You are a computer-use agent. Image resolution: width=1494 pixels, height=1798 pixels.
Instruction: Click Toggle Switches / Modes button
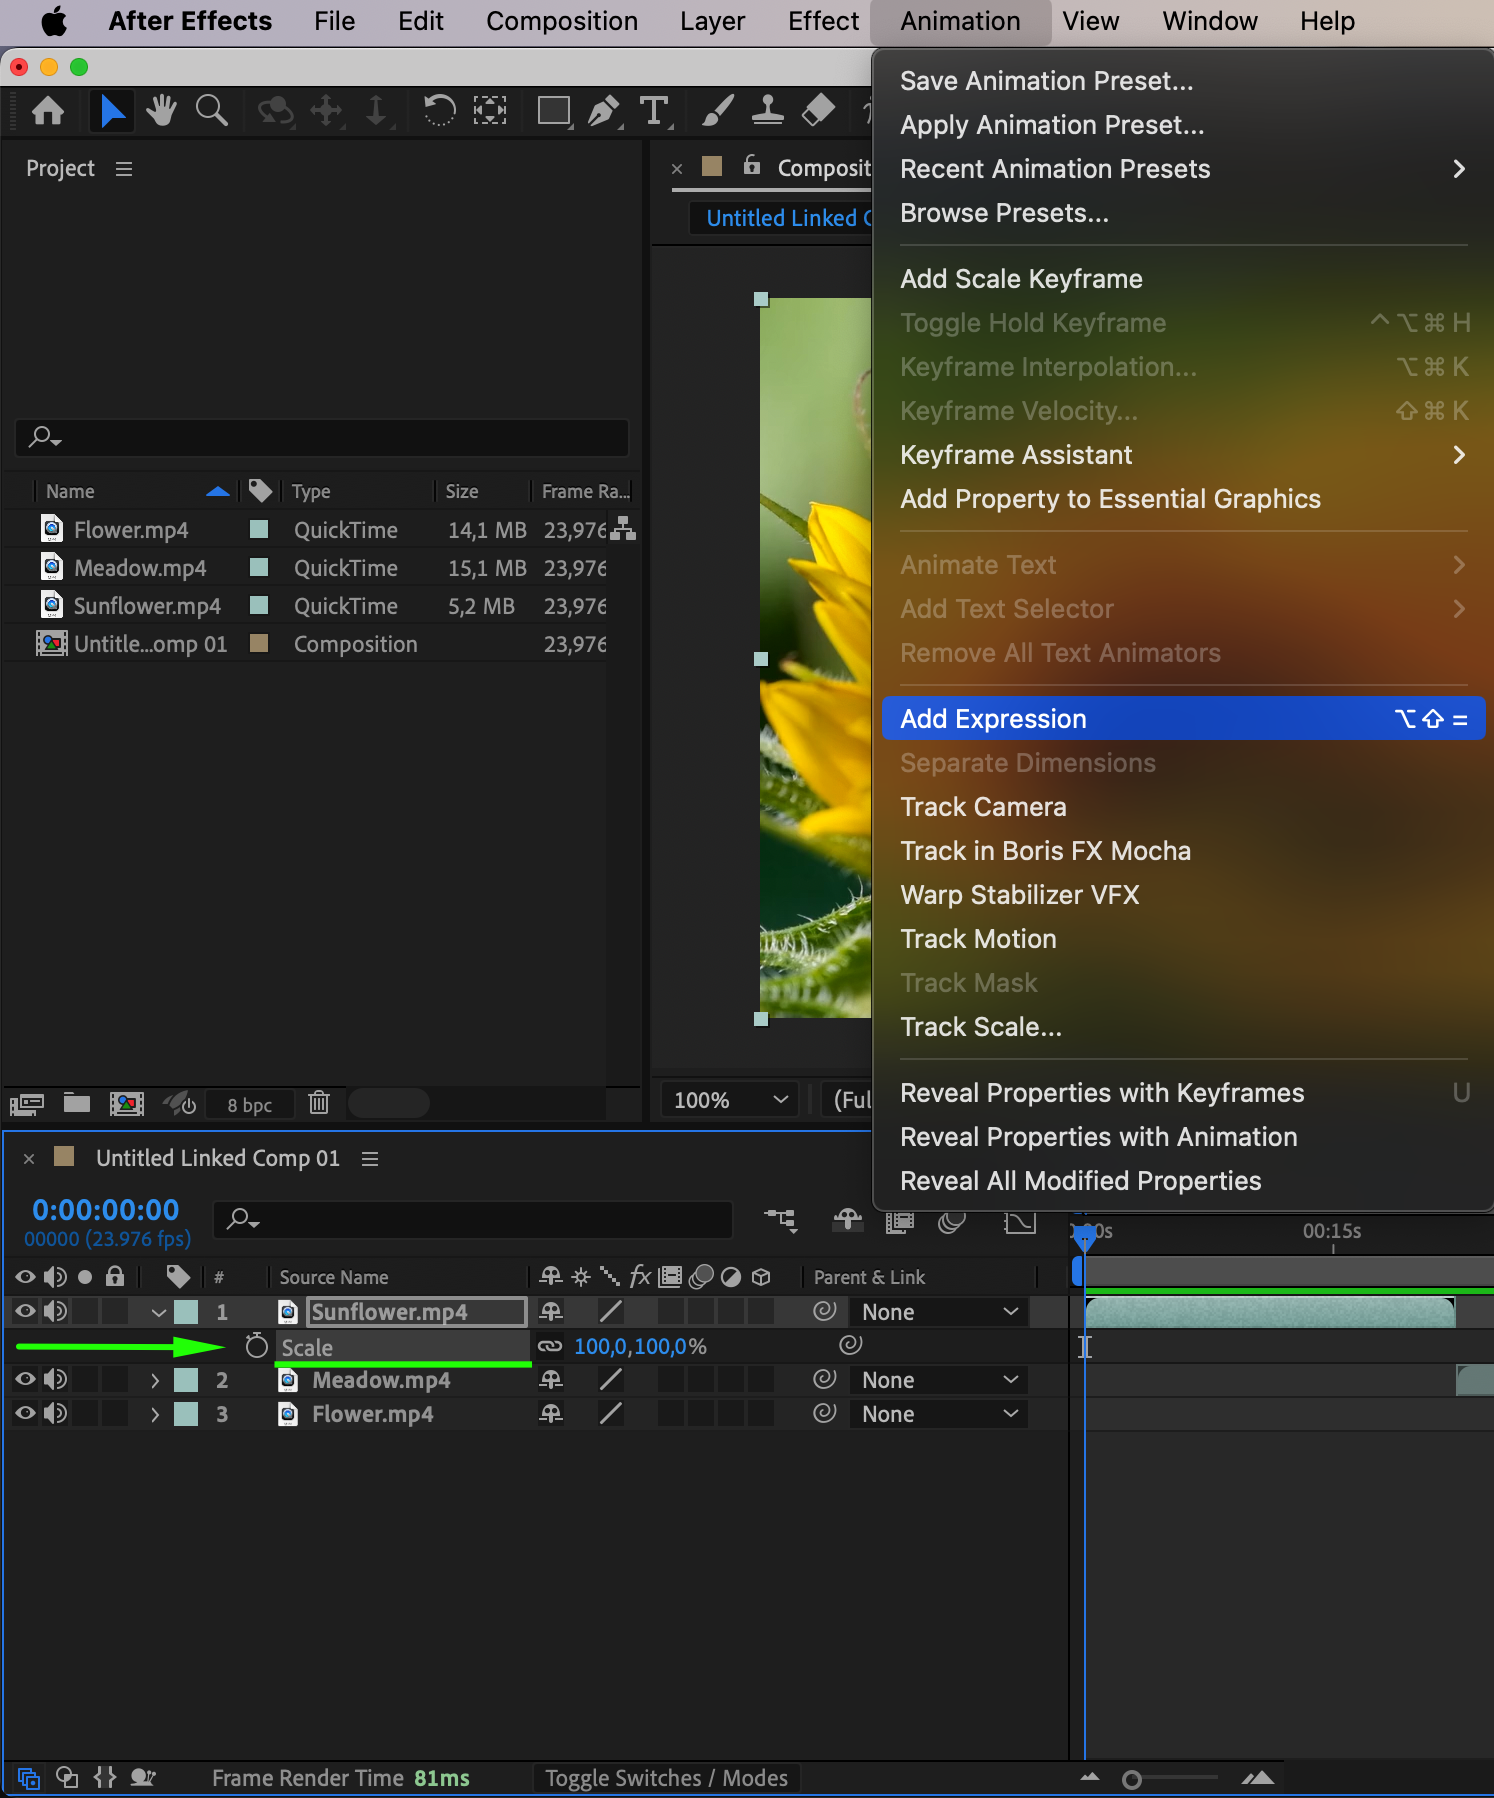pos(666,1778)
